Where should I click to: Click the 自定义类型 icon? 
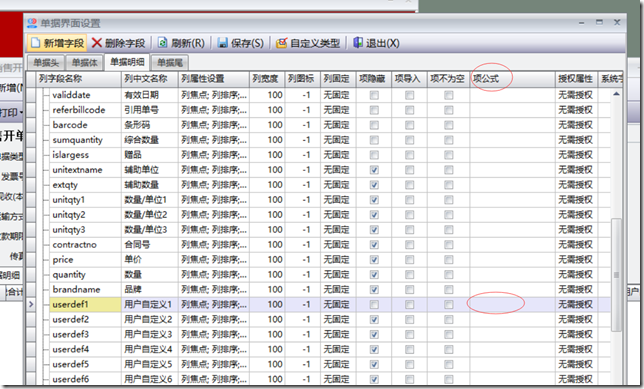[282, 43]
